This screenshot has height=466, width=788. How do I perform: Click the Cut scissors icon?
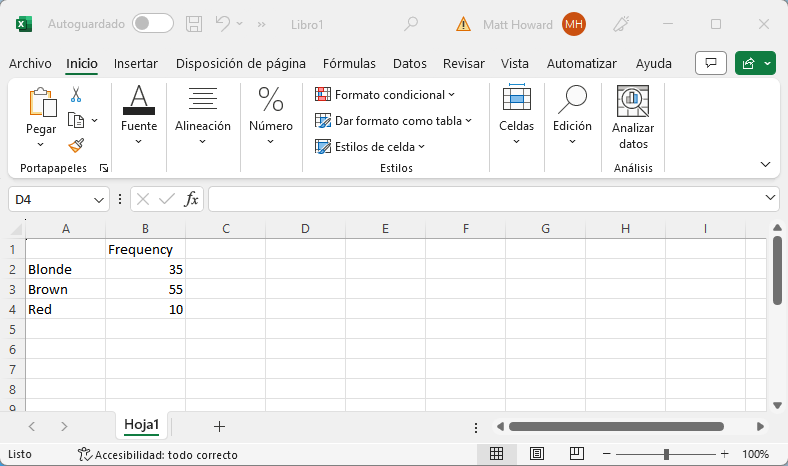tap(76, 94)
